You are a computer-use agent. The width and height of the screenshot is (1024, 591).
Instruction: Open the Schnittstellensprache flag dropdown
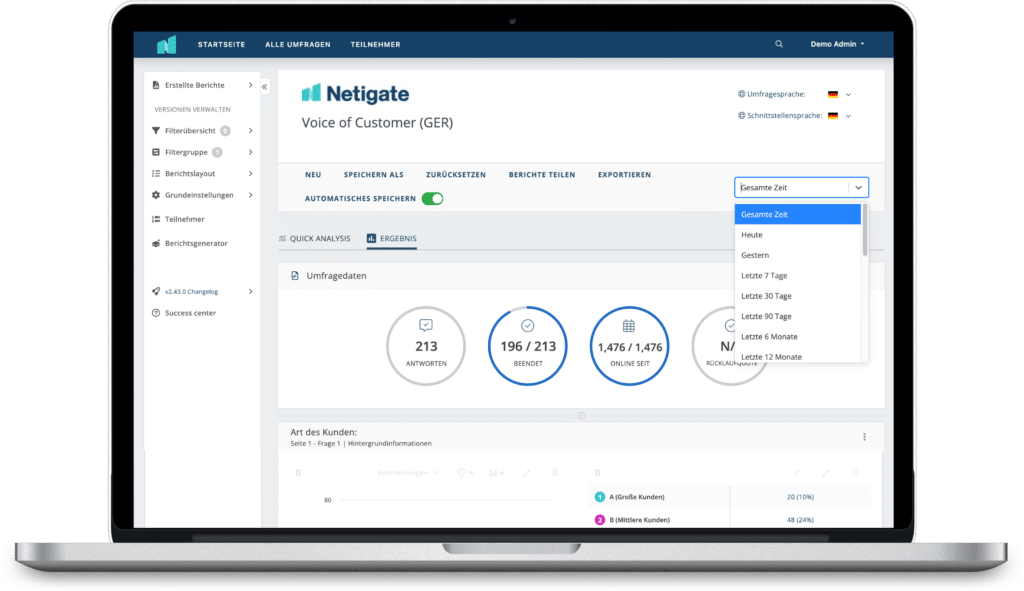(840, 116)
